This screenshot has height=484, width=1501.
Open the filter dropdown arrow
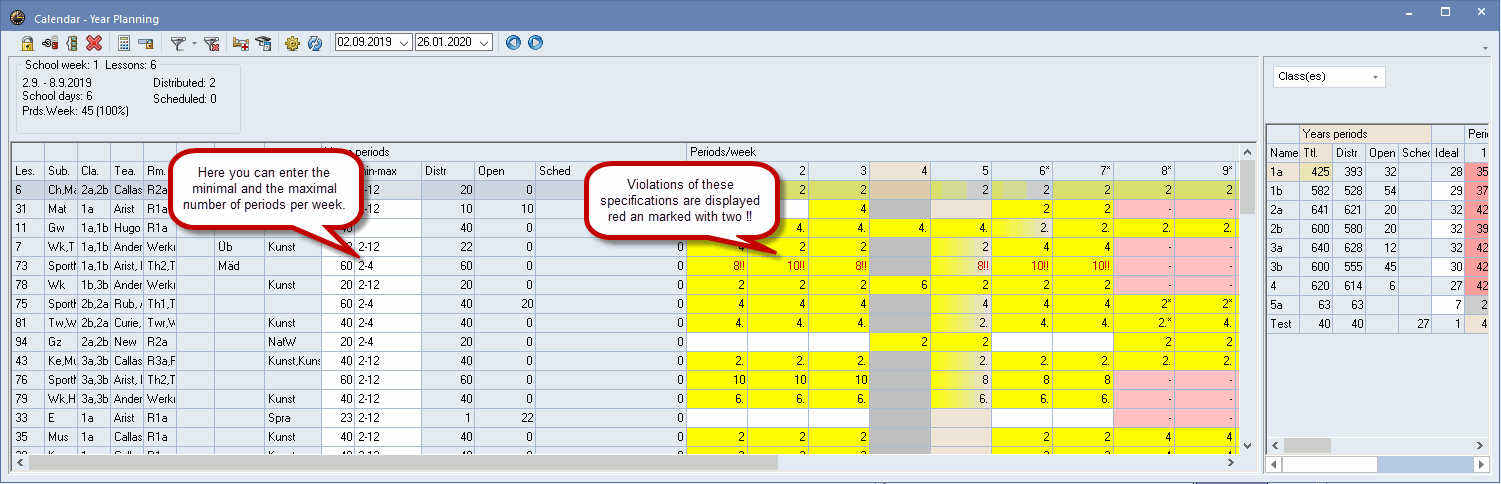point(193,43)
